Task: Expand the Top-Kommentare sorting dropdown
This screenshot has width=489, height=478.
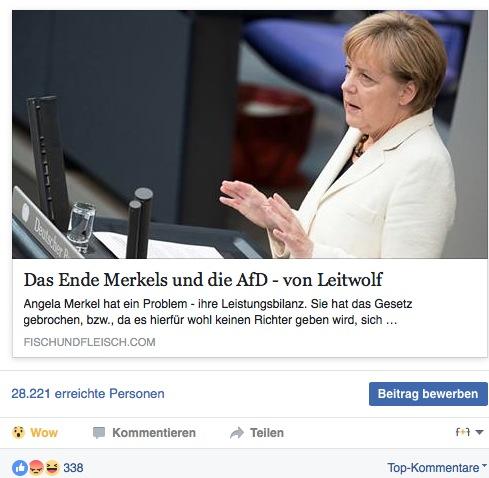Action: [437, 468]
